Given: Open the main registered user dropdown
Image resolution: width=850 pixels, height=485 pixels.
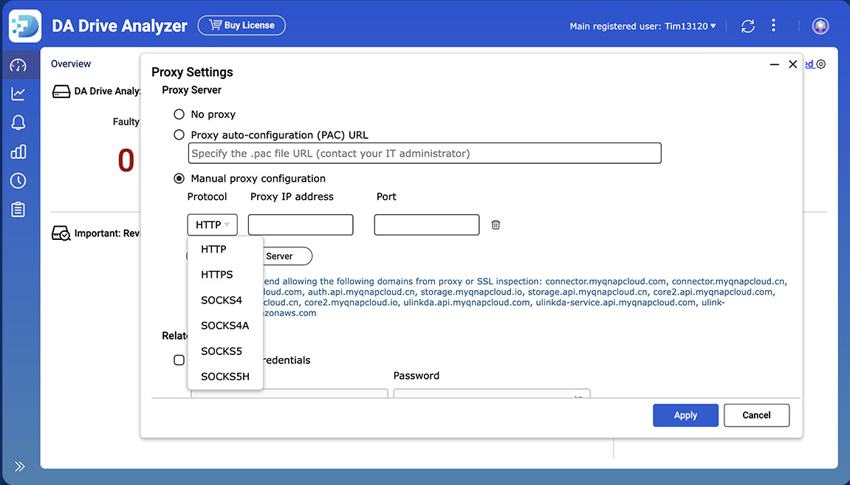Looking at the screenshot, I should 642,26.
